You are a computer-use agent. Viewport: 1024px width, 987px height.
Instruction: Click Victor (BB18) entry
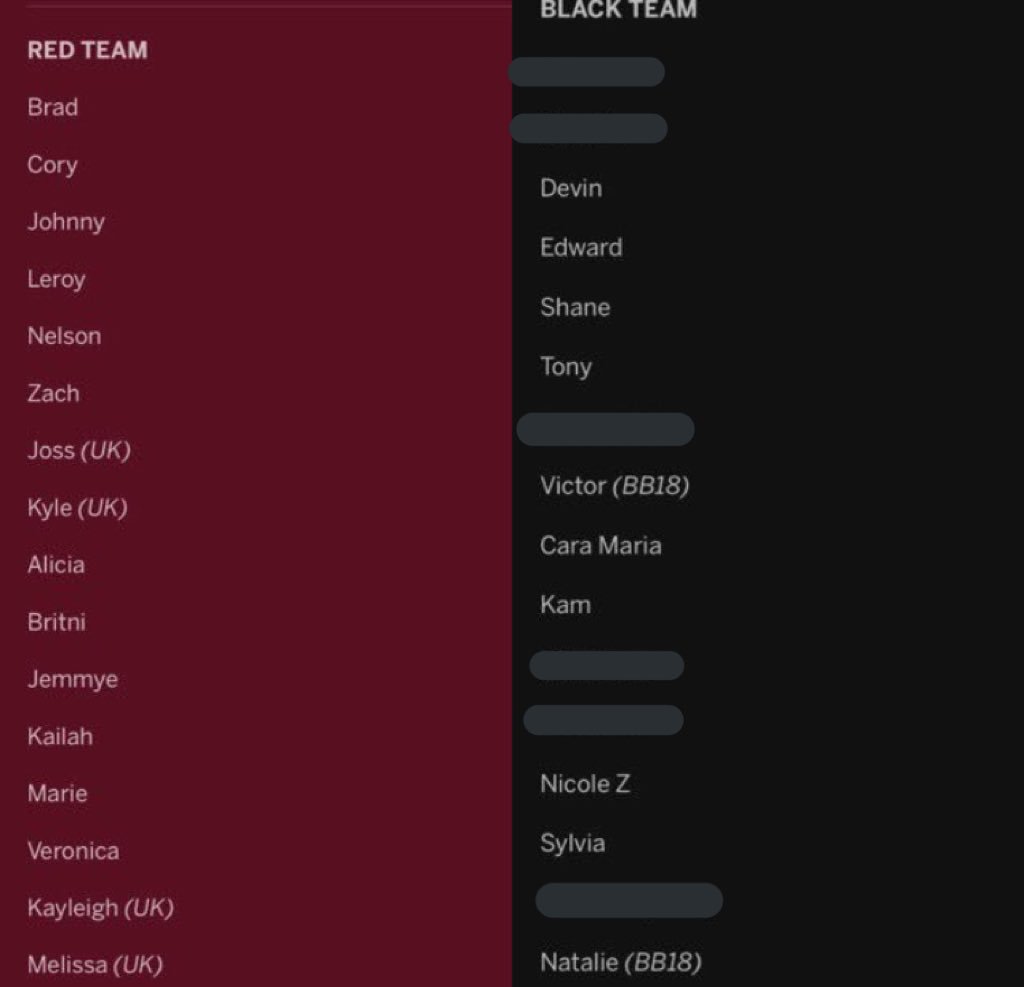(615, 485)
